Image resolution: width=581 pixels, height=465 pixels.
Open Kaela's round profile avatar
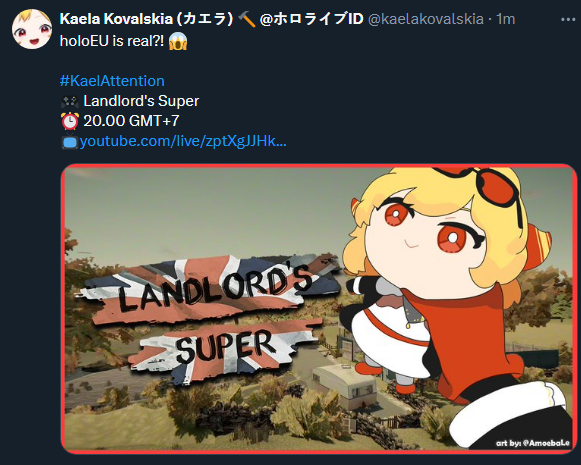click(x=32, y=29)
